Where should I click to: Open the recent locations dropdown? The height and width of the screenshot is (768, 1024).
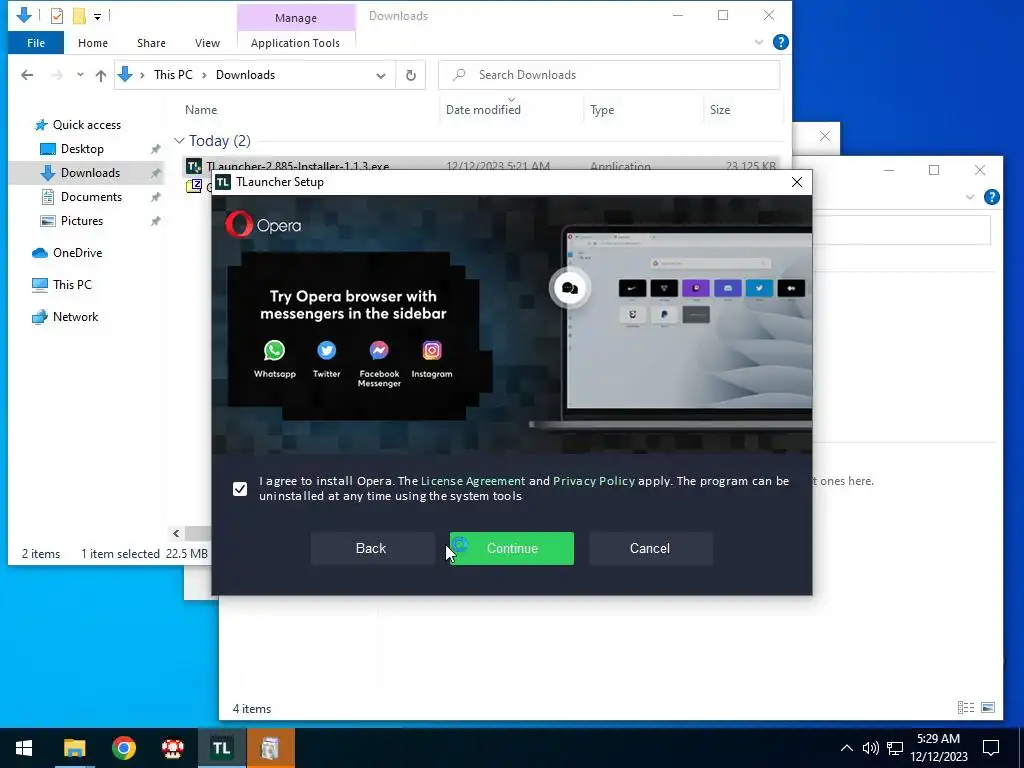(80, 75)
